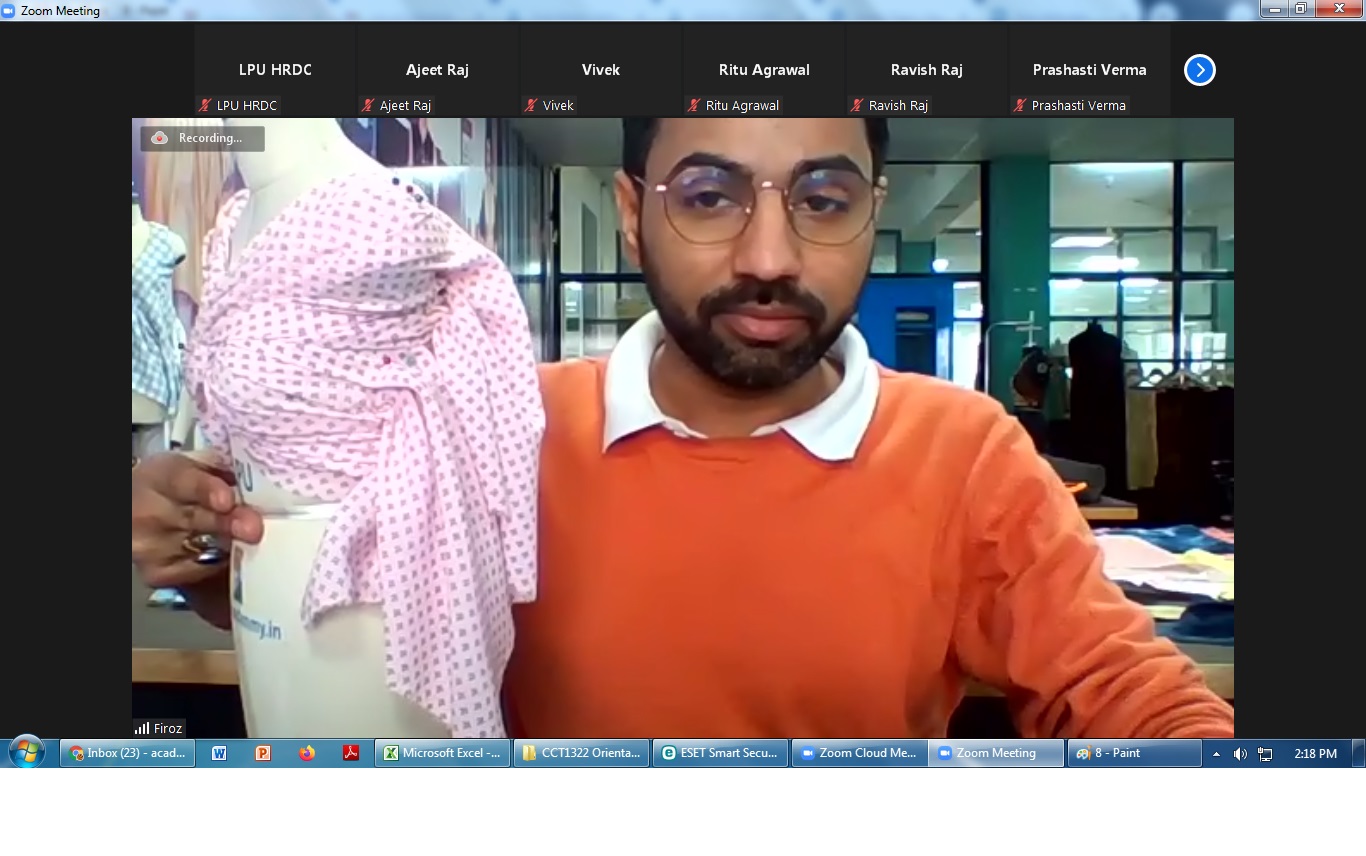1366x856 pixels.
Task: Click muted mic icon beside Ritu Agrawal label
Action: coord(694,105)
